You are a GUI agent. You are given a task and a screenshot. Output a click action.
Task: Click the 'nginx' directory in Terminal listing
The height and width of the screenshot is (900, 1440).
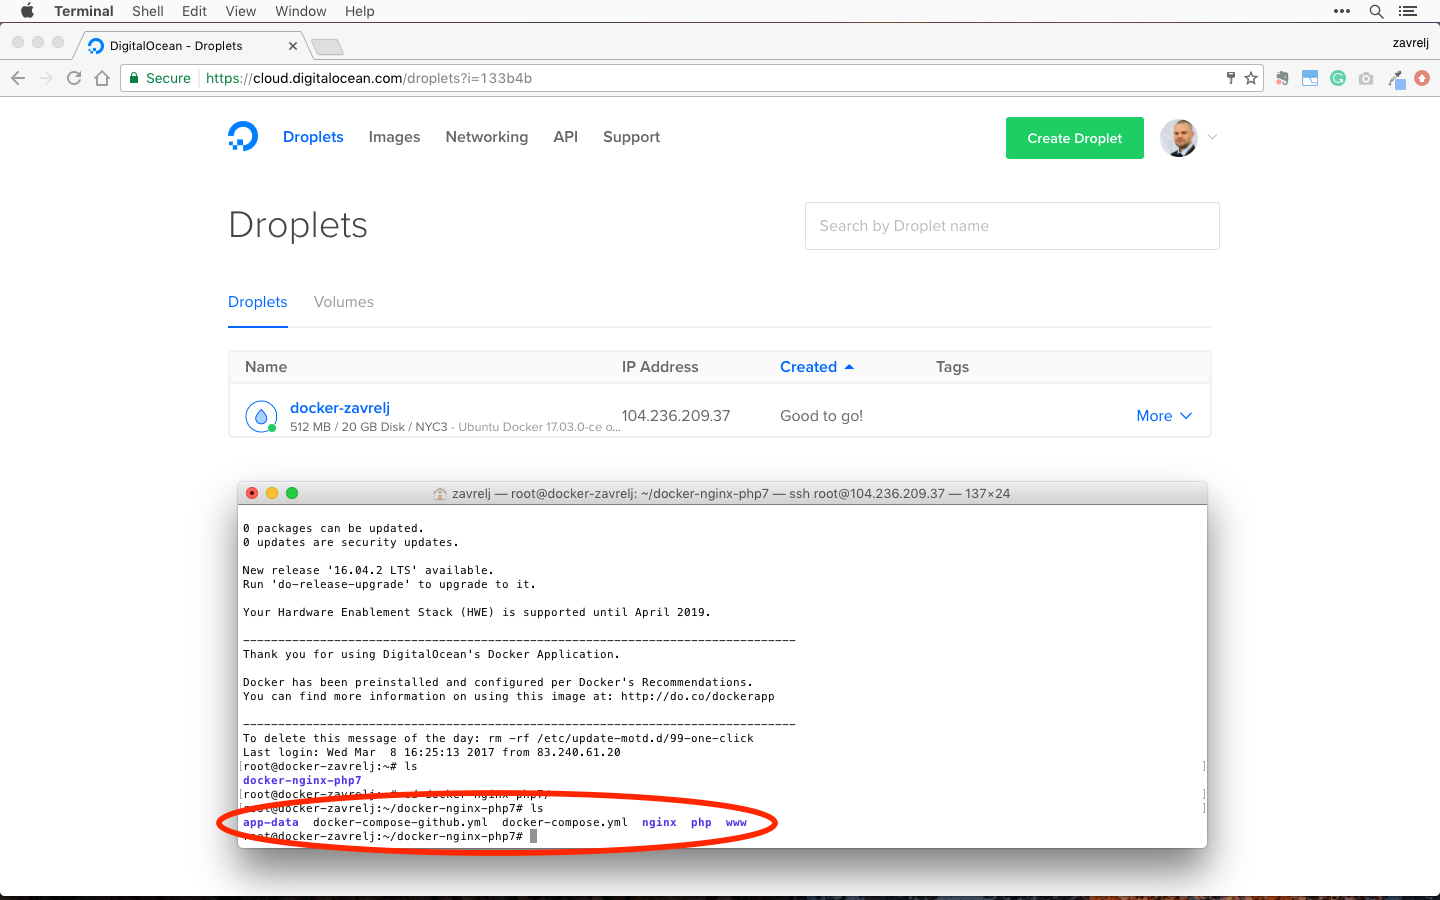659,823
